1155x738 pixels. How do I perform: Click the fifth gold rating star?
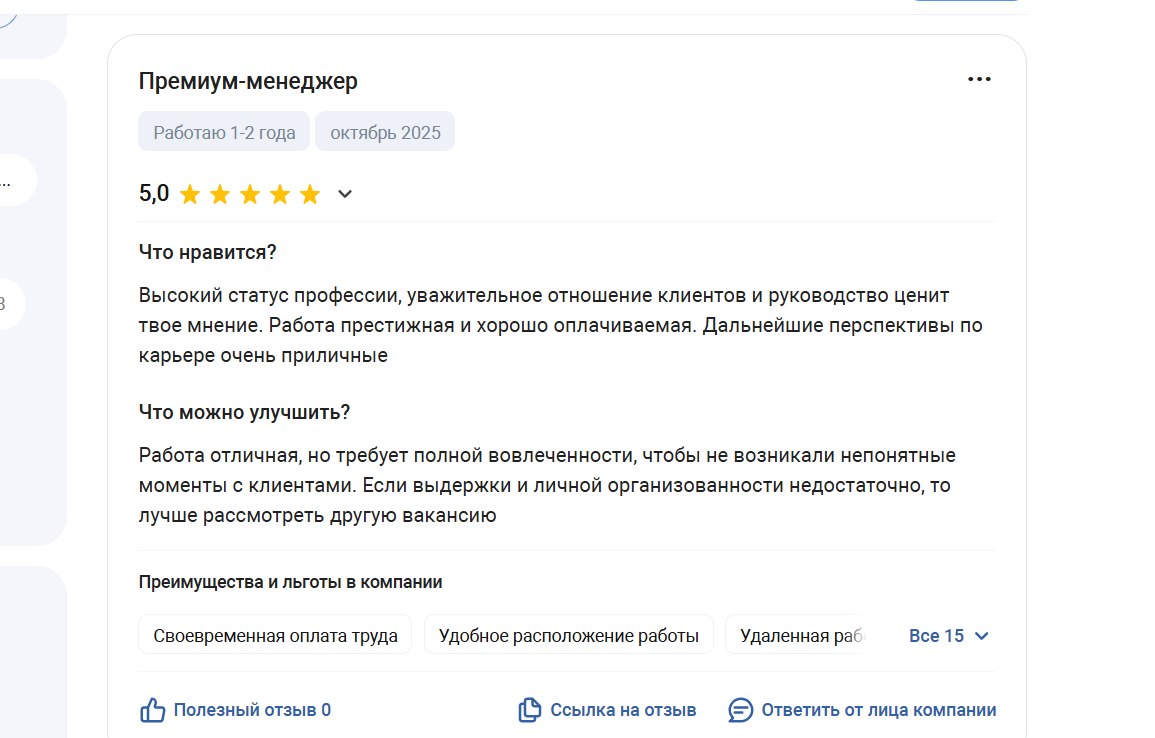pyautogui.click(x=310, y=194)
